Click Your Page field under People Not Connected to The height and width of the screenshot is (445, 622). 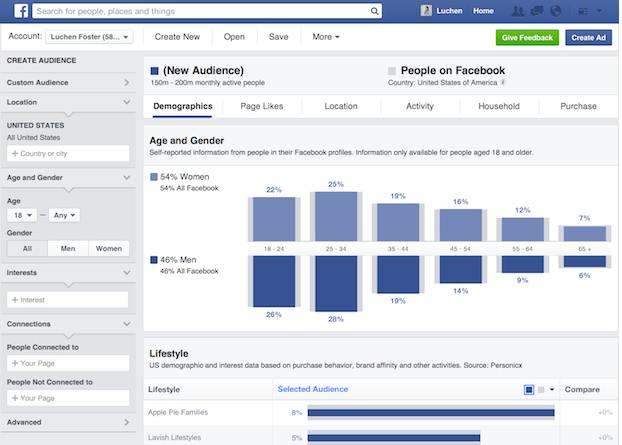coord(68,398)
